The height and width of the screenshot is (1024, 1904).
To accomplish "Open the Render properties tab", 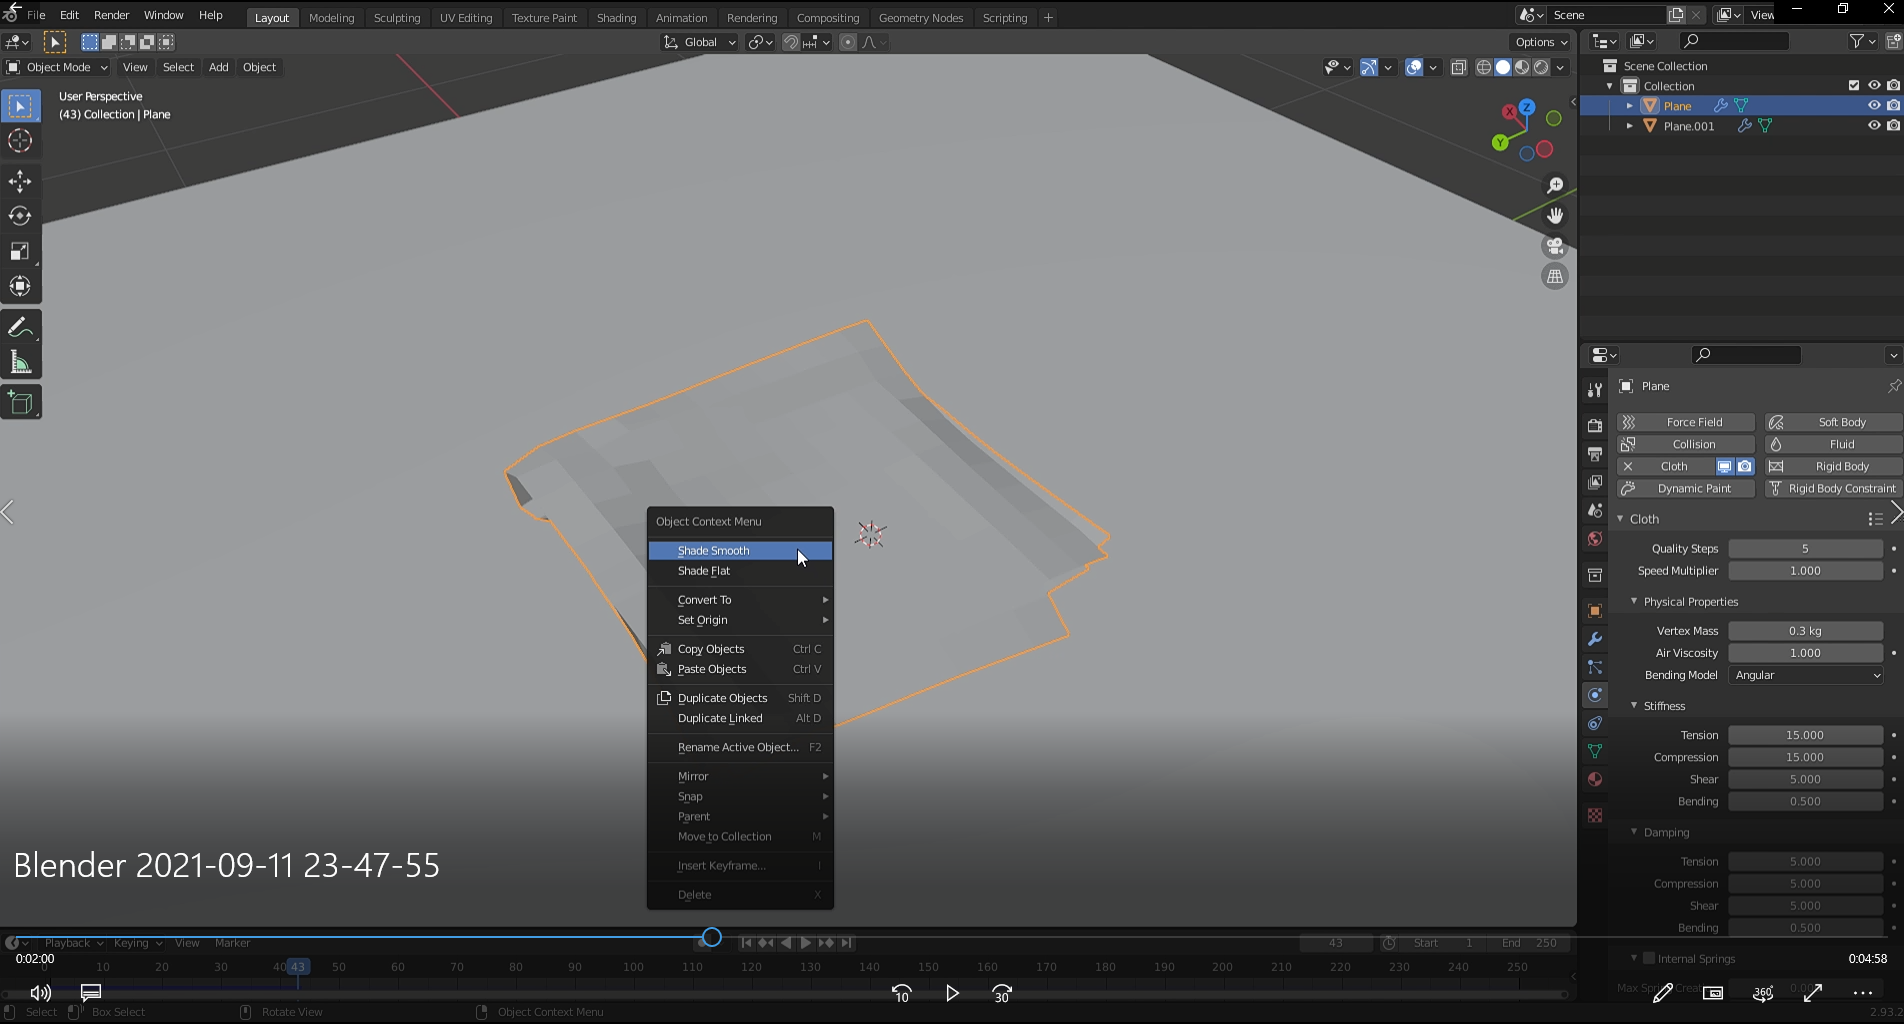I will click(1595, 426).
